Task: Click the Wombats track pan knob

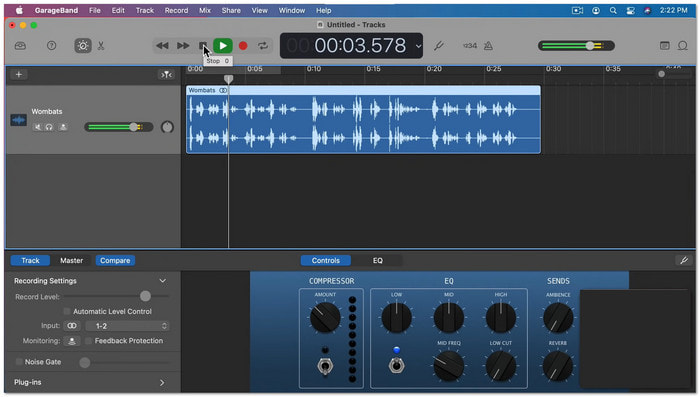Action: (x=167, y=127)
